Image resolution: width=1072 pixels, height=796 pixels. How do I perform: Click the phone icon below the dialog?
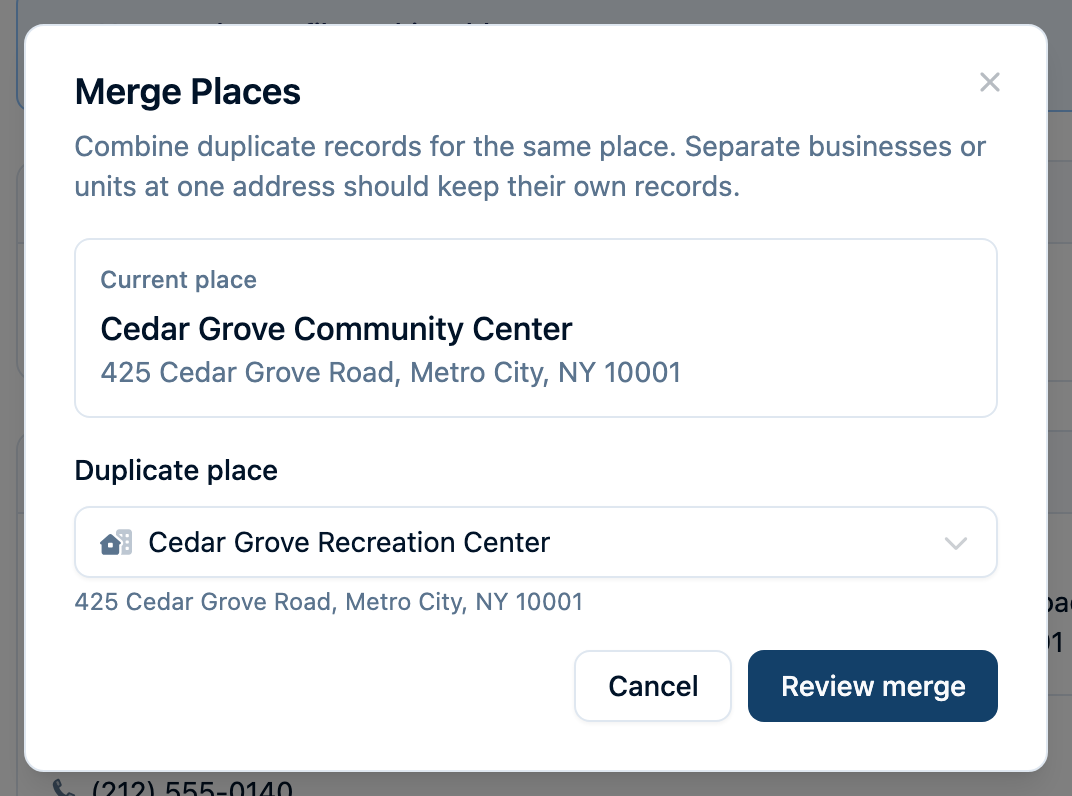click(64, 788)
